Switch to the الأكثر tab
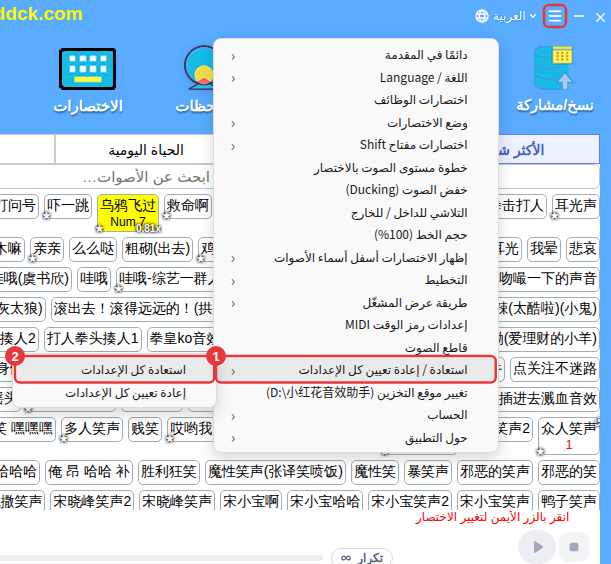 (x=549, y=150)
